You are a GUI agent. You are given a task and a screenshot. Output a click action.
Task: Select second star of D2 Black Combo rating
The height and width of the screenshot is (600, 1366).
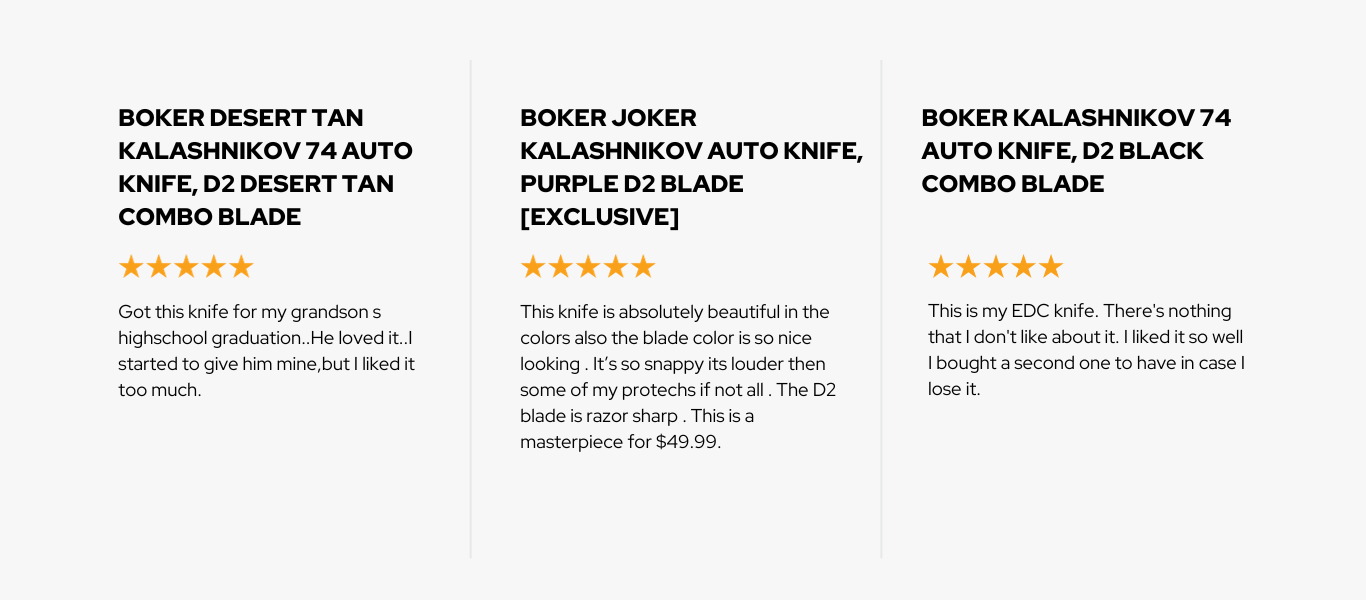click(968, 267)
